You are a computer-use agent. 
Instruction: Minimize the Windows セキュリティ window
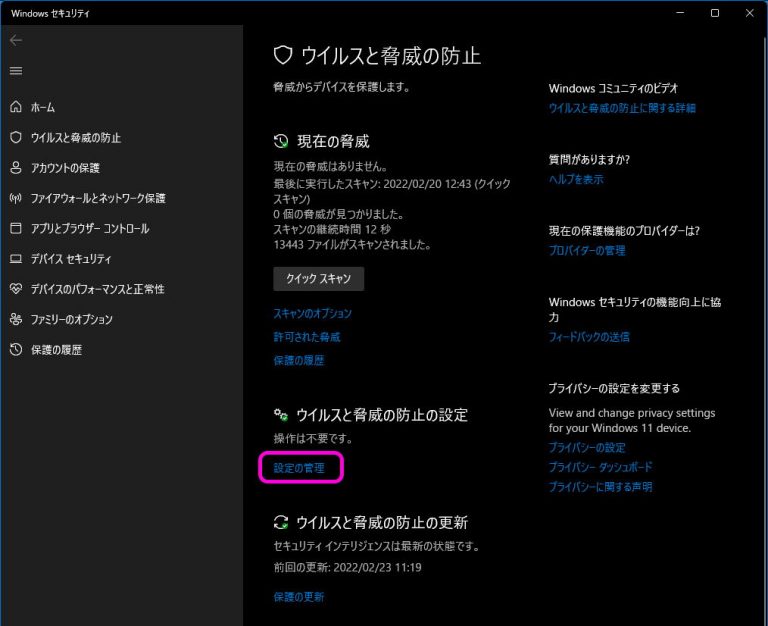tap(680, 13)
